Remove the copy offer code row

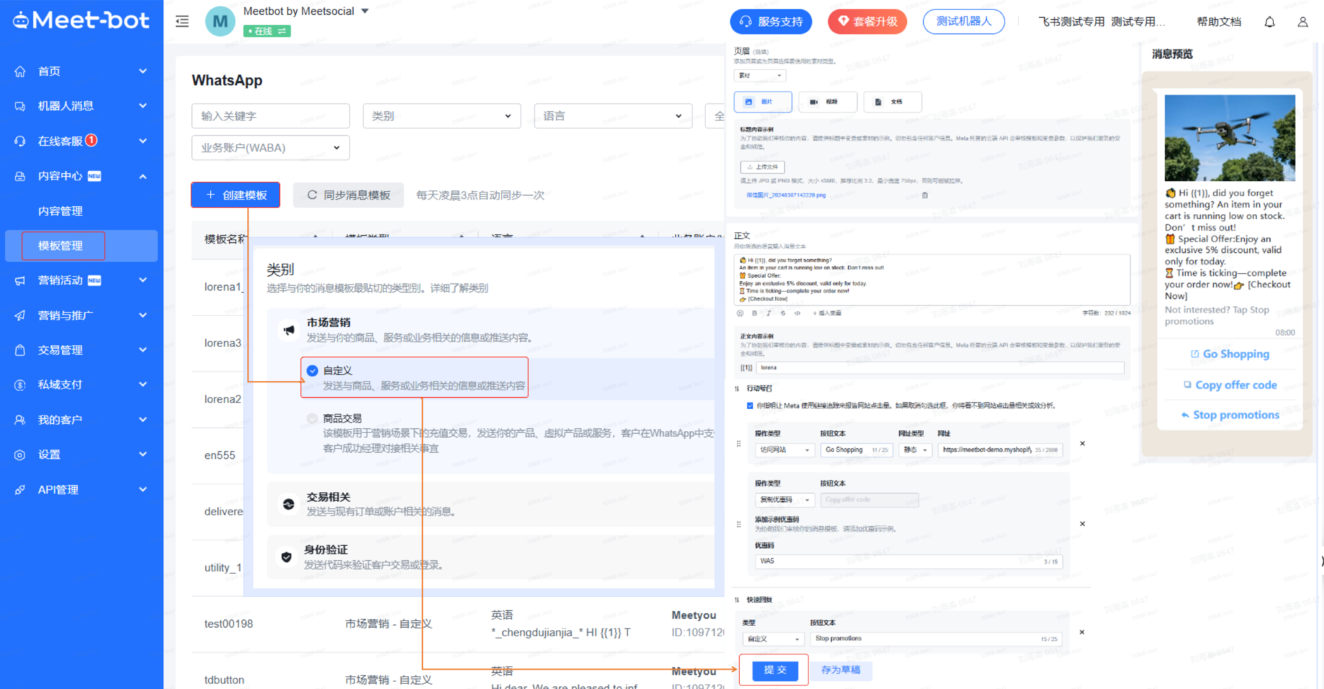tap(1082, 523)
